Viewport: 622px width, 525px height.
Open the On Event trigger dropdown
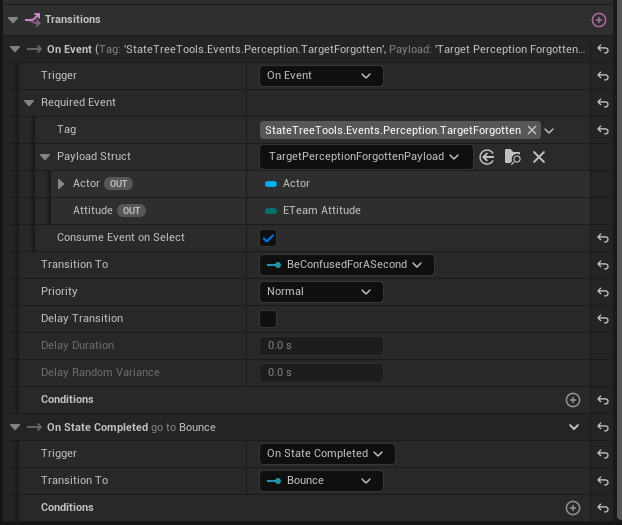[321, 76]
